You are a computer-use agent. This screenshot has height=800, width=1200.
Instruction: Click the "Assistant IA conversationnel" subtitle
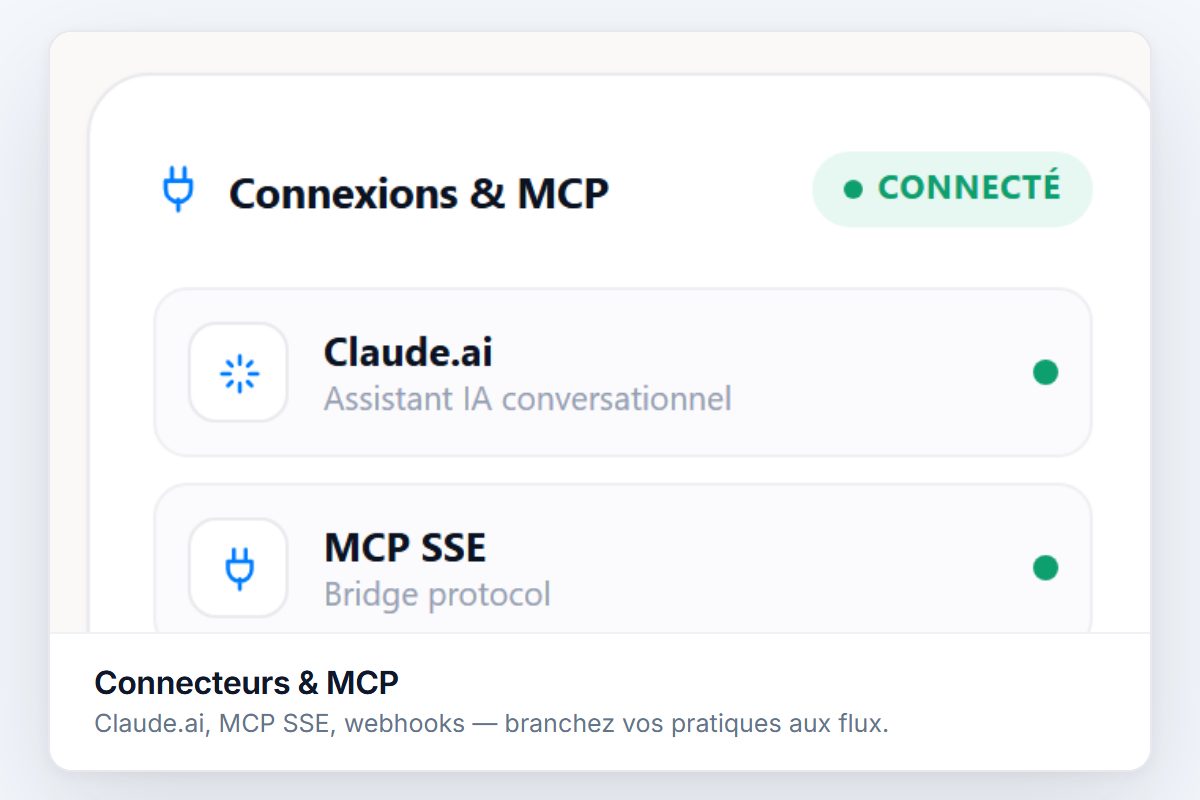(x=528, y=399)
